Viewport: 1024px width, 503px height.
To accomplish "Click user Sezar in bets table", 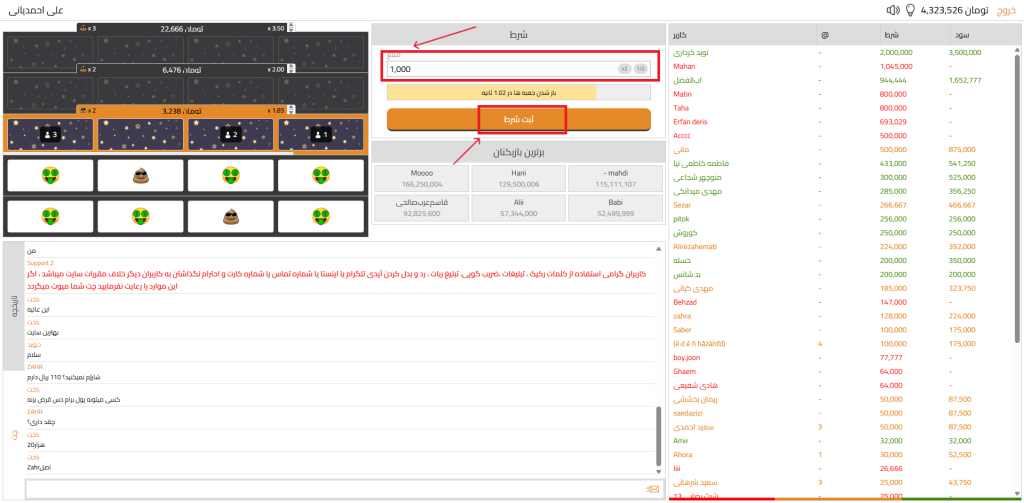I will pyautogui.click(x=682, y=205).
